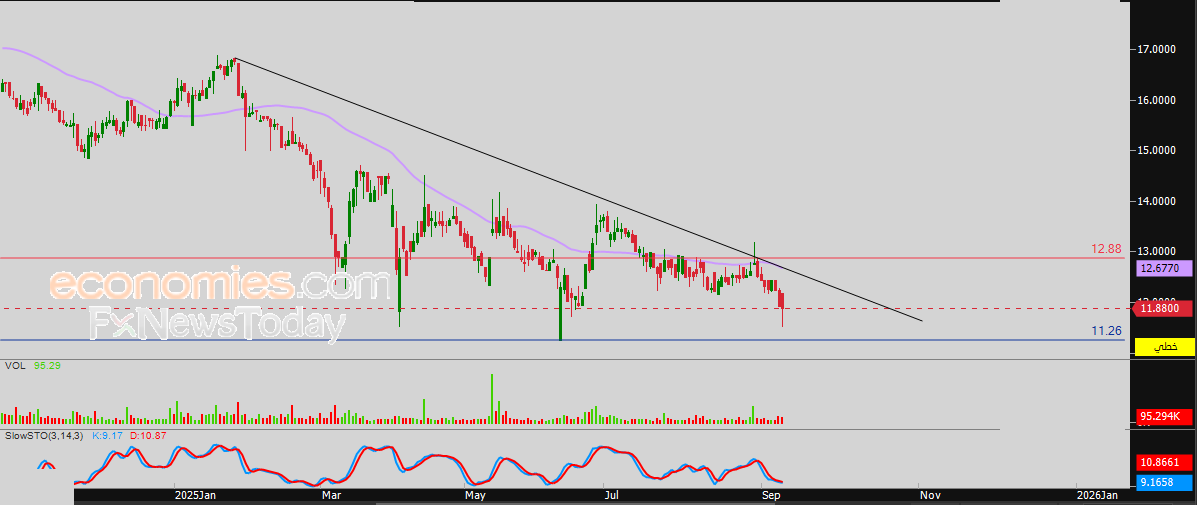Click the K:9.17 stochastic reading

[x=107, y=436]
